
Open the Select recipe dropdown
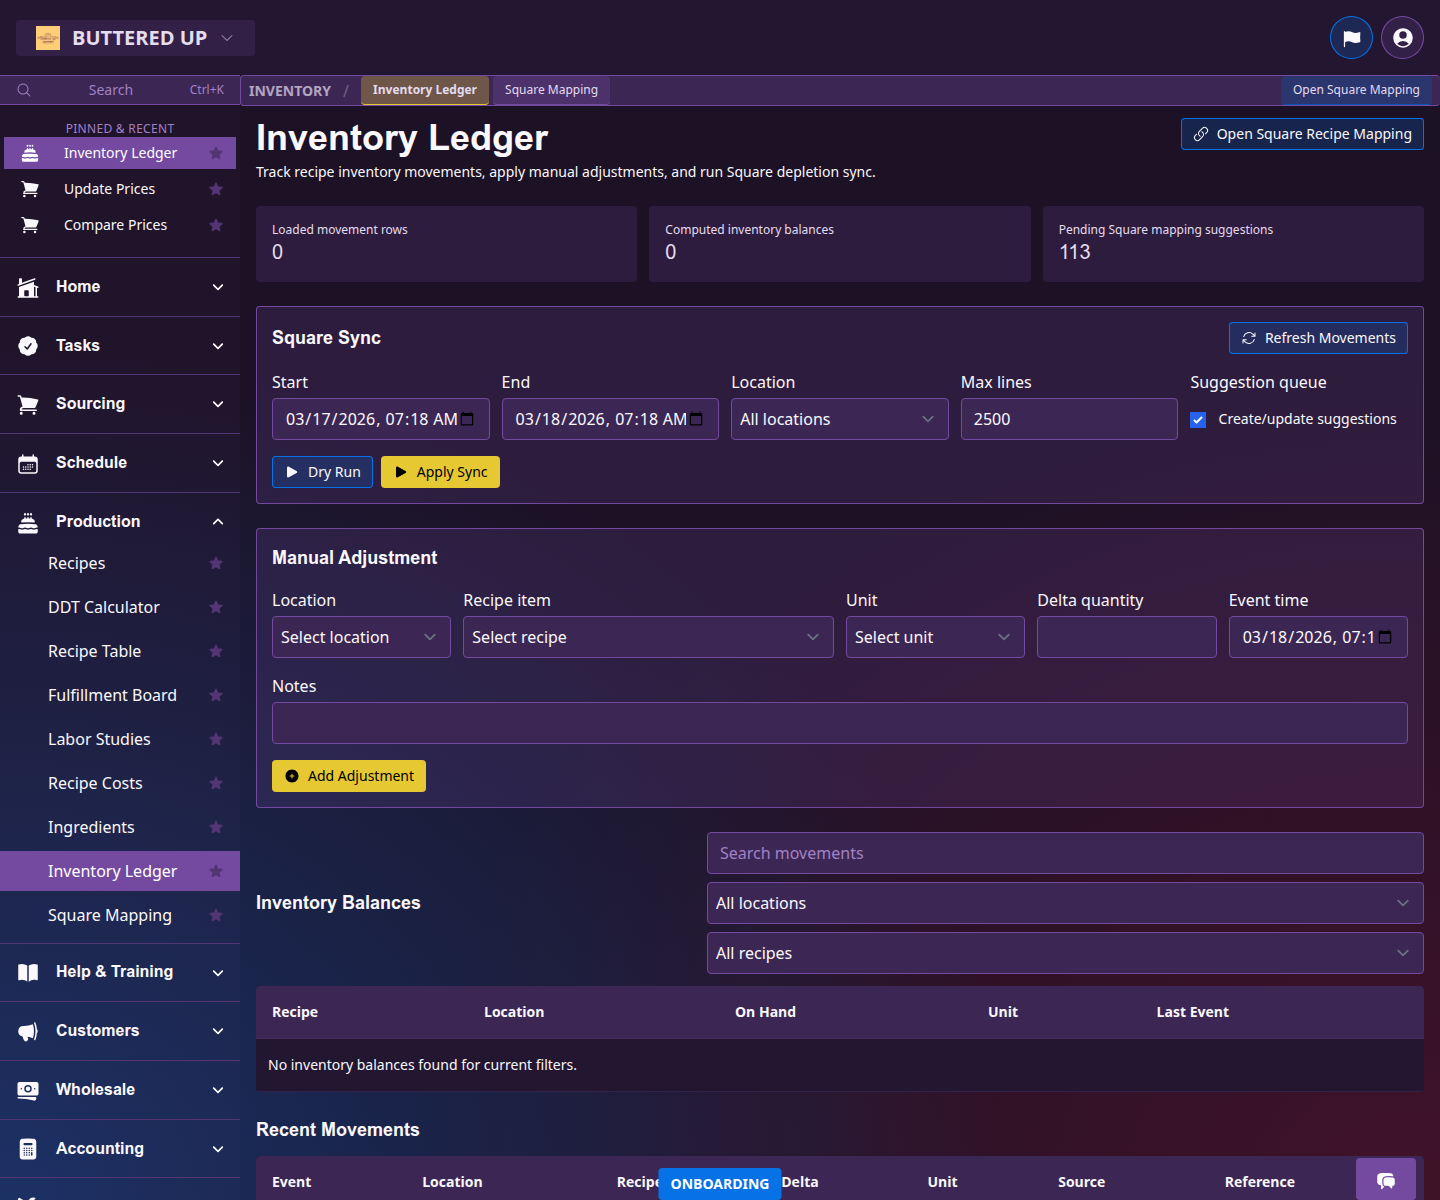[647, 637]
